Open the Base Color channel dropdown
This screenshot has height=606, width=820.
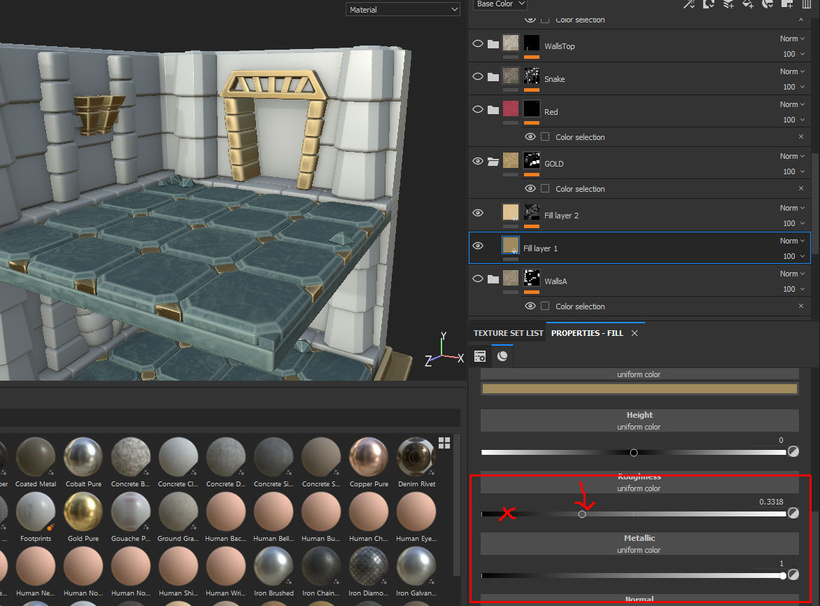[500, 4]
